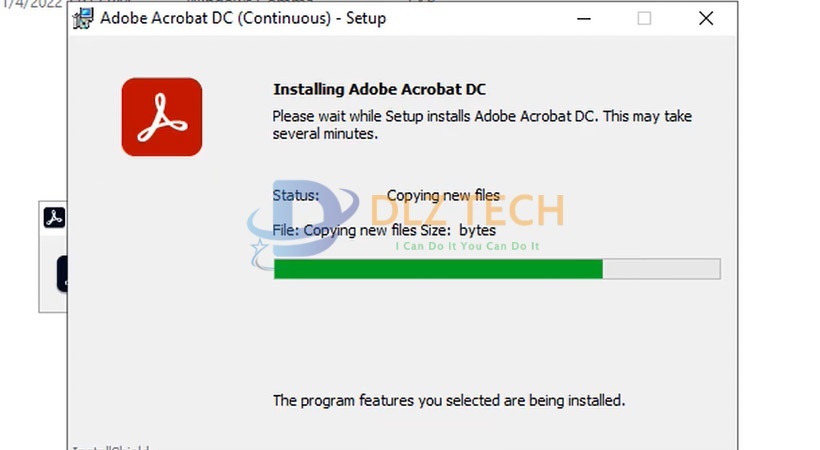820x450 pixels.
Task: Click the 'File: Copying new files Size: bytes' line
Action: [384, 230]
